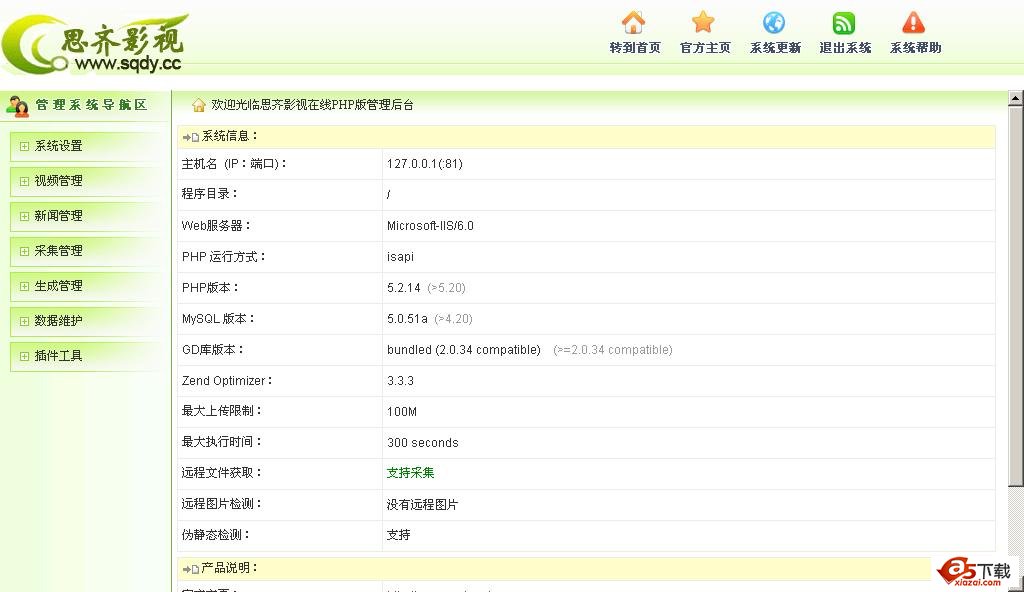This screenshot has width=1024, height=592.
Task: Click the home icon for 转到首页
Action: pyautogui.click(x=633, y=22)
